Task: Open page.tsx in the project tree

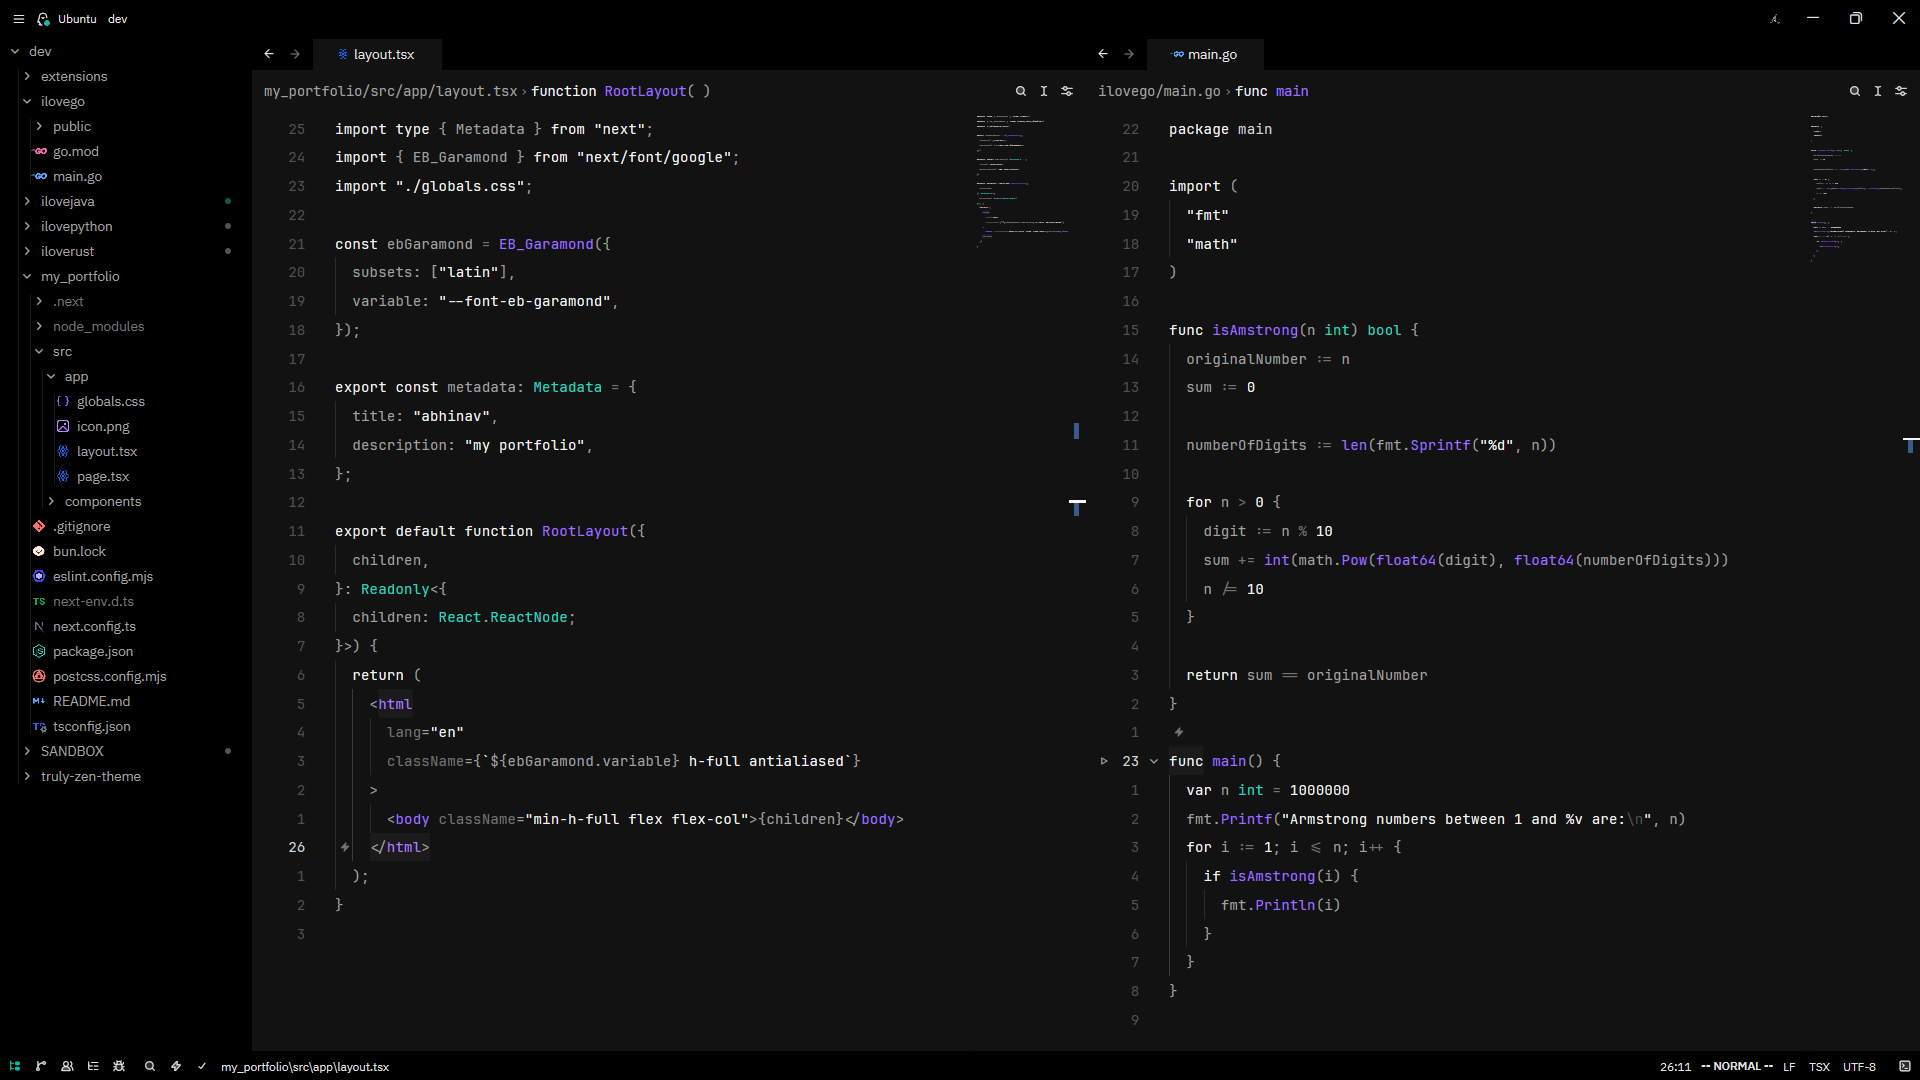Action: tap(103, 477)
